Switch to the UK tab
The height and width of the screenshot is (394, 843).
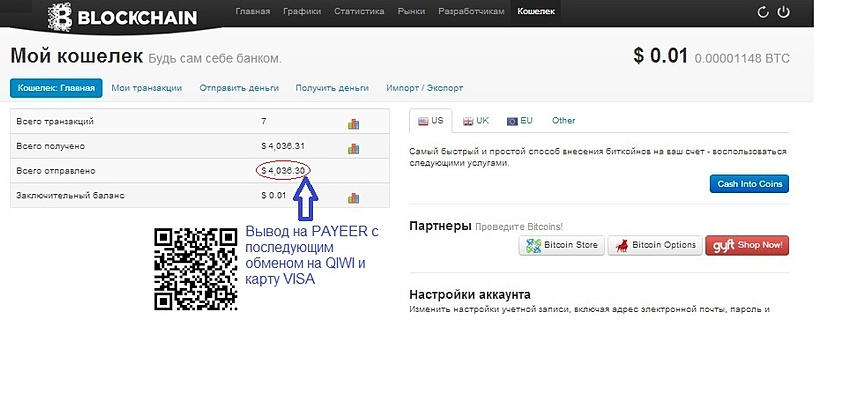[x=476, y=121]
